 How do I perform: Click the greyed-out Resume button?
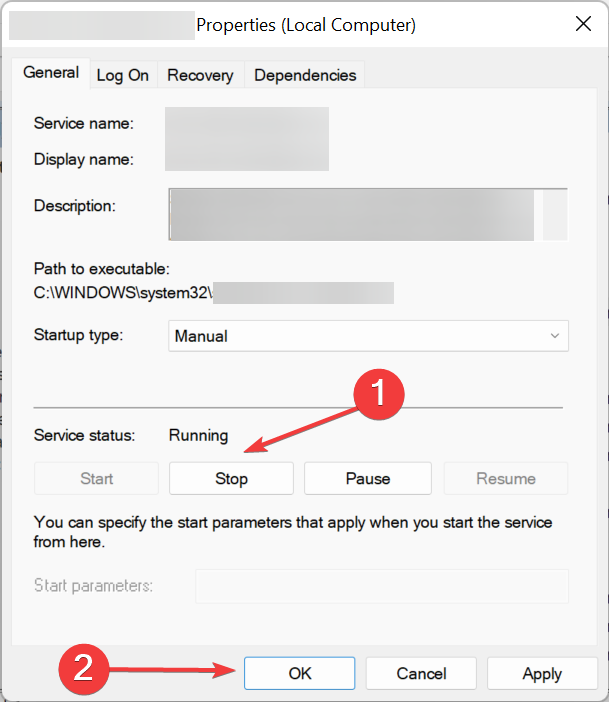coord(506,479)
